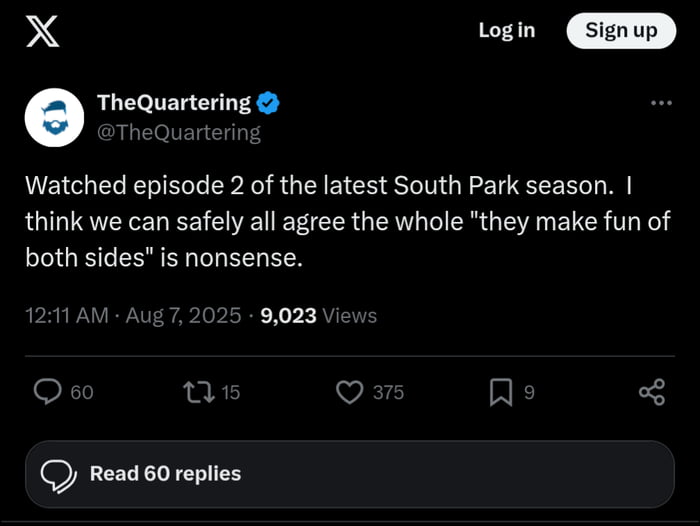Click the blue verified badge
700x526 pixels.
[269, 102]
